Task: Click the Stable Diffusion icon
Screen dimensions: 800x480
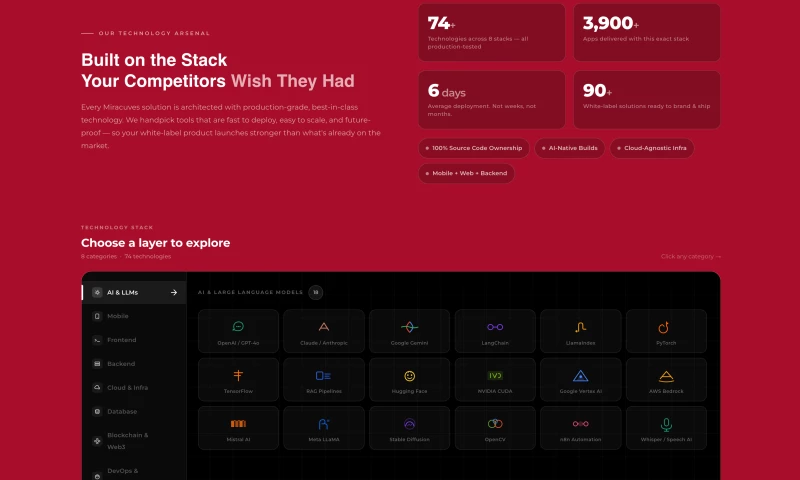Action: point(409,423)
